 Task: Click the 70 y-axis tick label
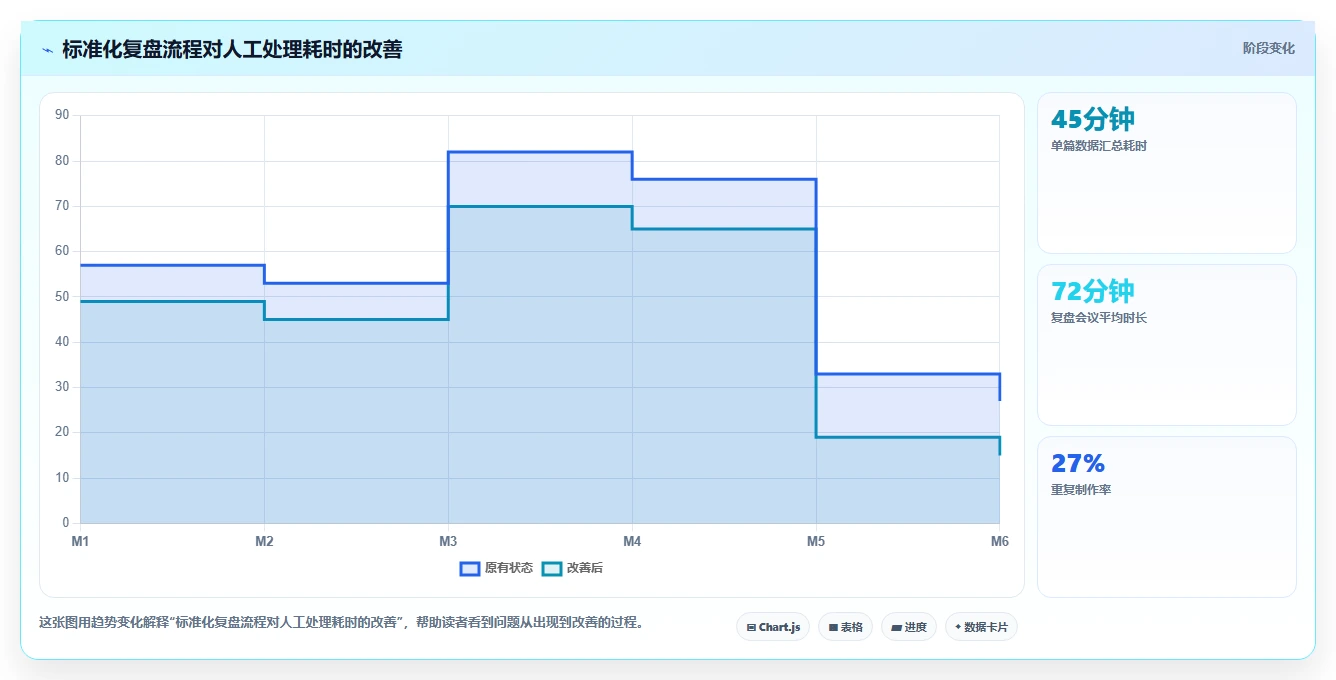click(62, 206)
